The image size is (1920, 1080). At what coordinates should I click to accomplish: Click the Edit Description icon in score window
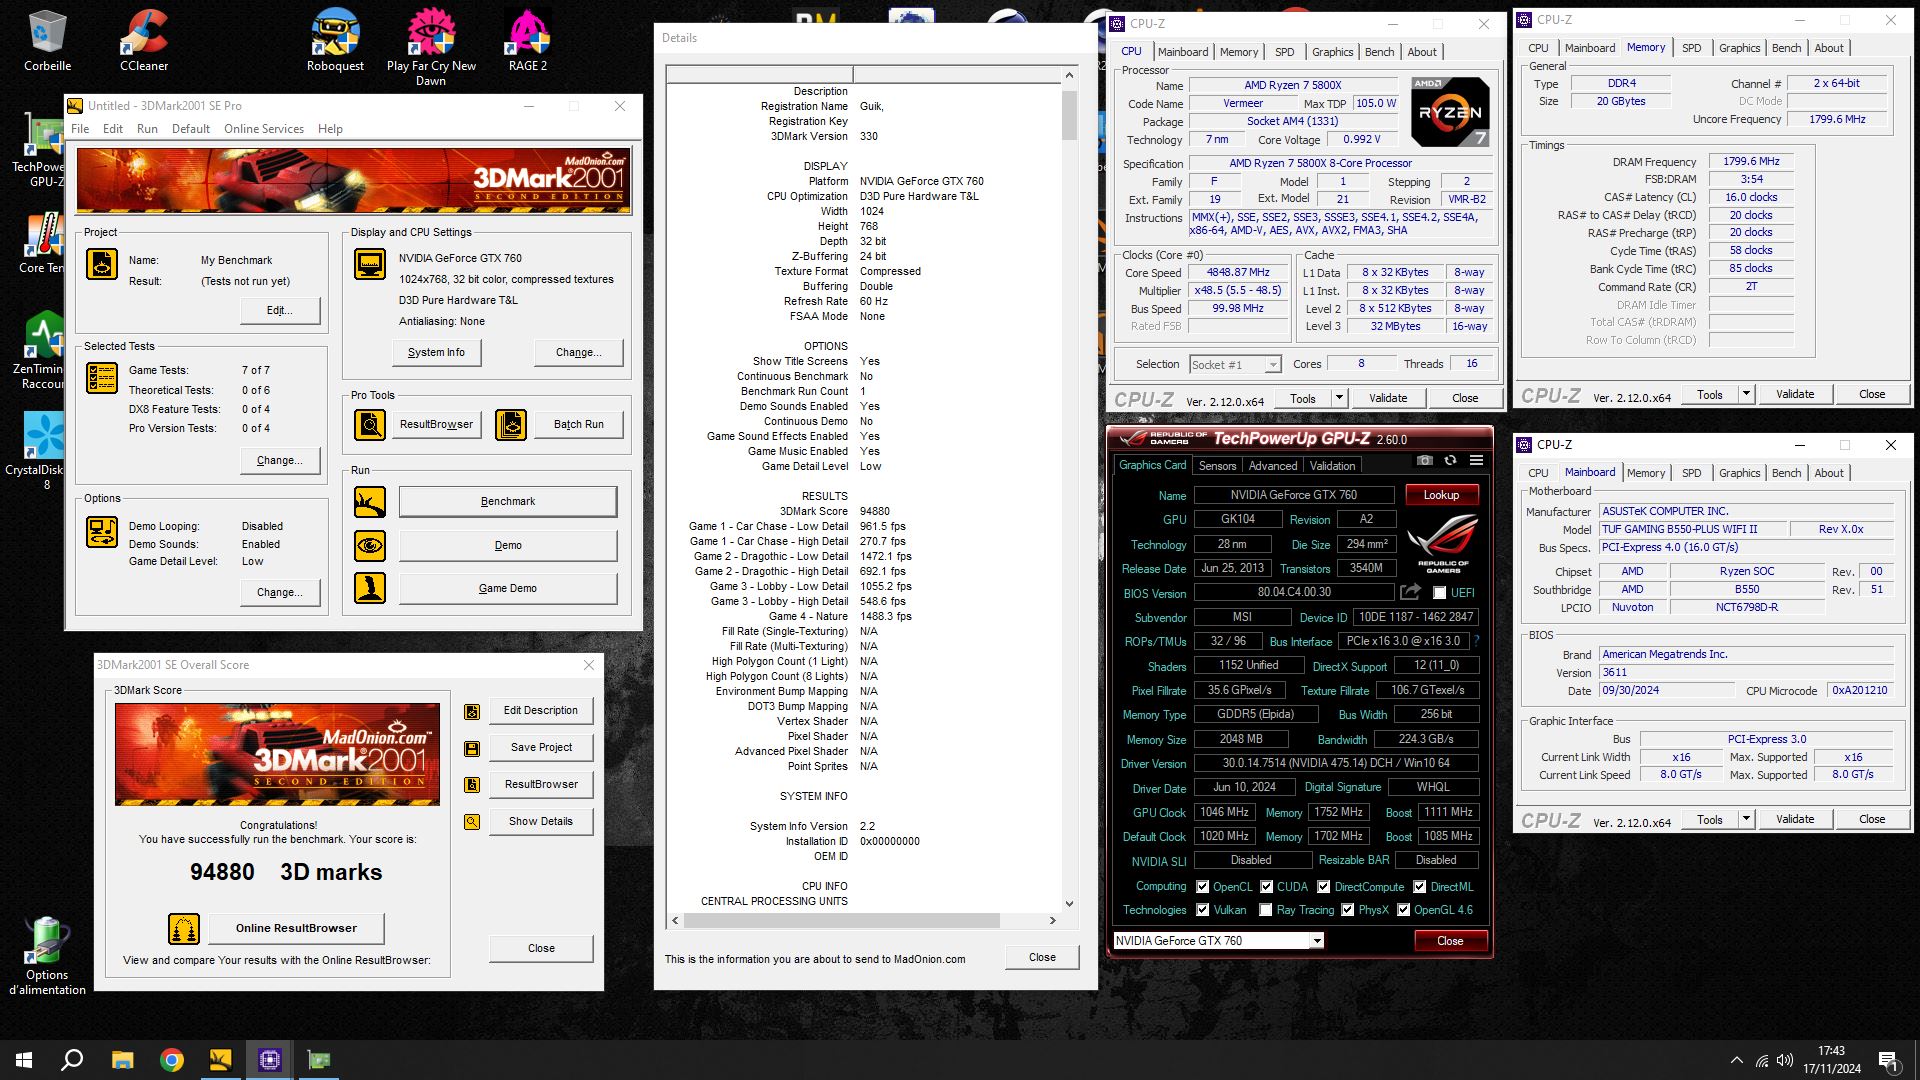point(472,712)
